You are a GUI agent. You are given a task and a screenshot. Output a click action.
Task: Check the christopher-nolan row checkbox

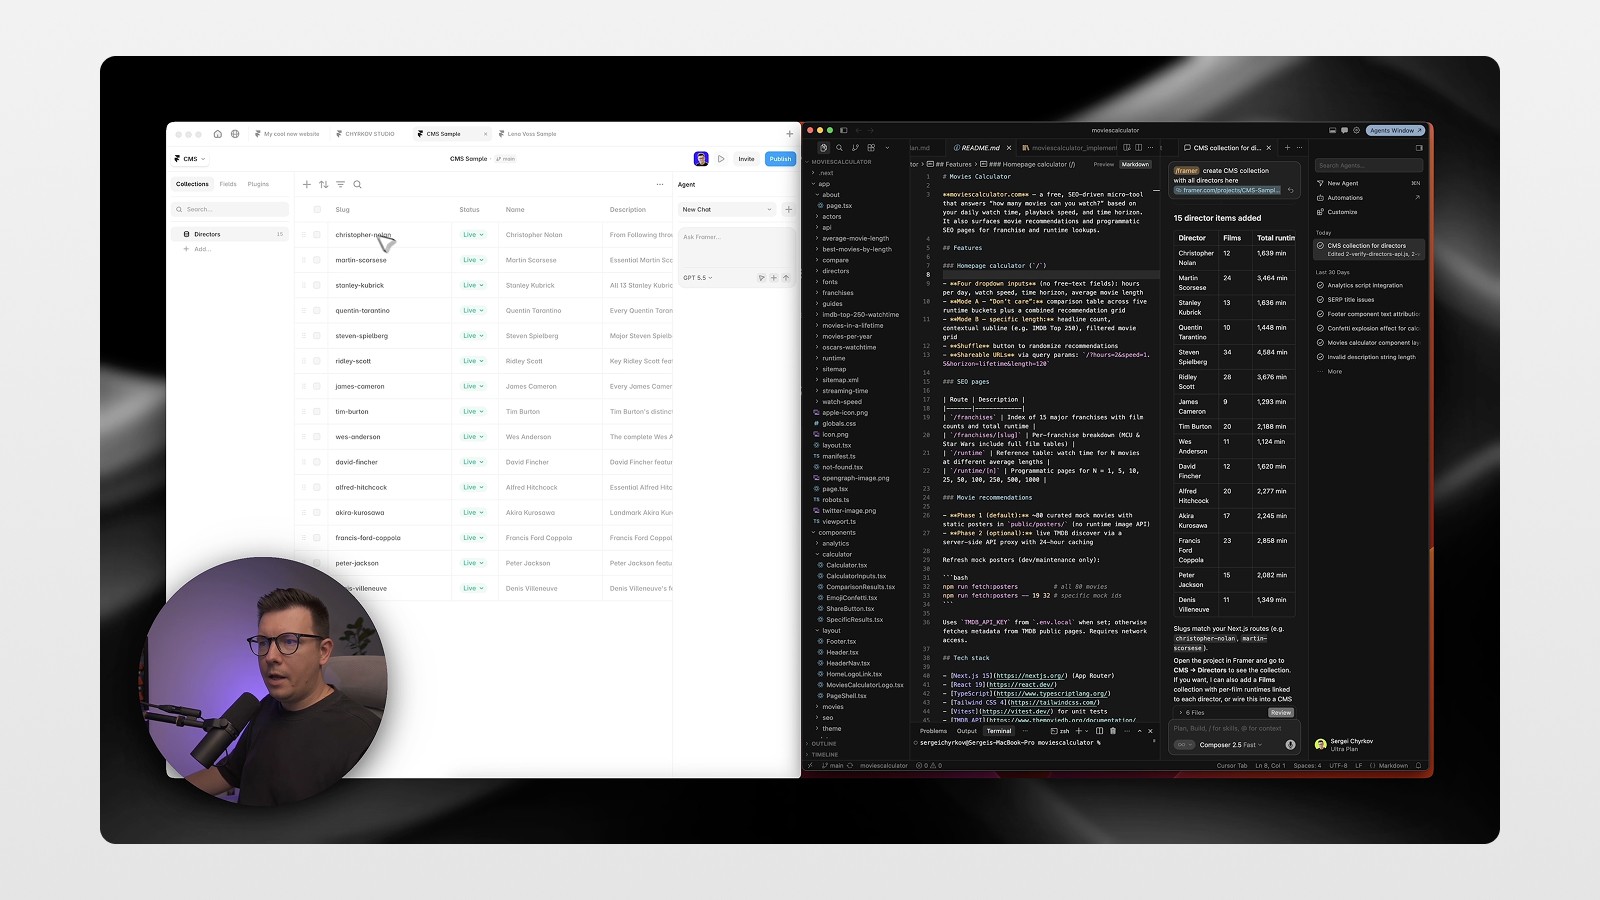pyautogui.click(x=317, y=235)
